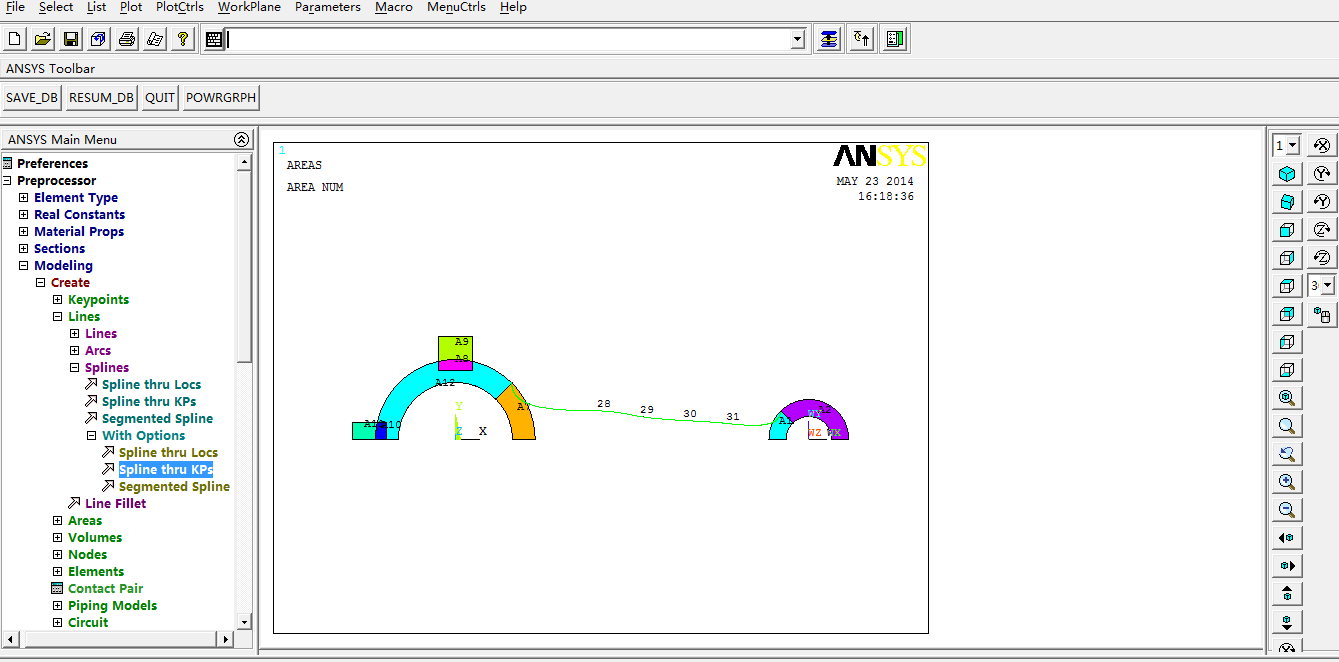Image resolution: width=1339 pixels, height=662 pixels.
Task: Click the Zoom In plus magnifier
Action: tap(1287, 482)
